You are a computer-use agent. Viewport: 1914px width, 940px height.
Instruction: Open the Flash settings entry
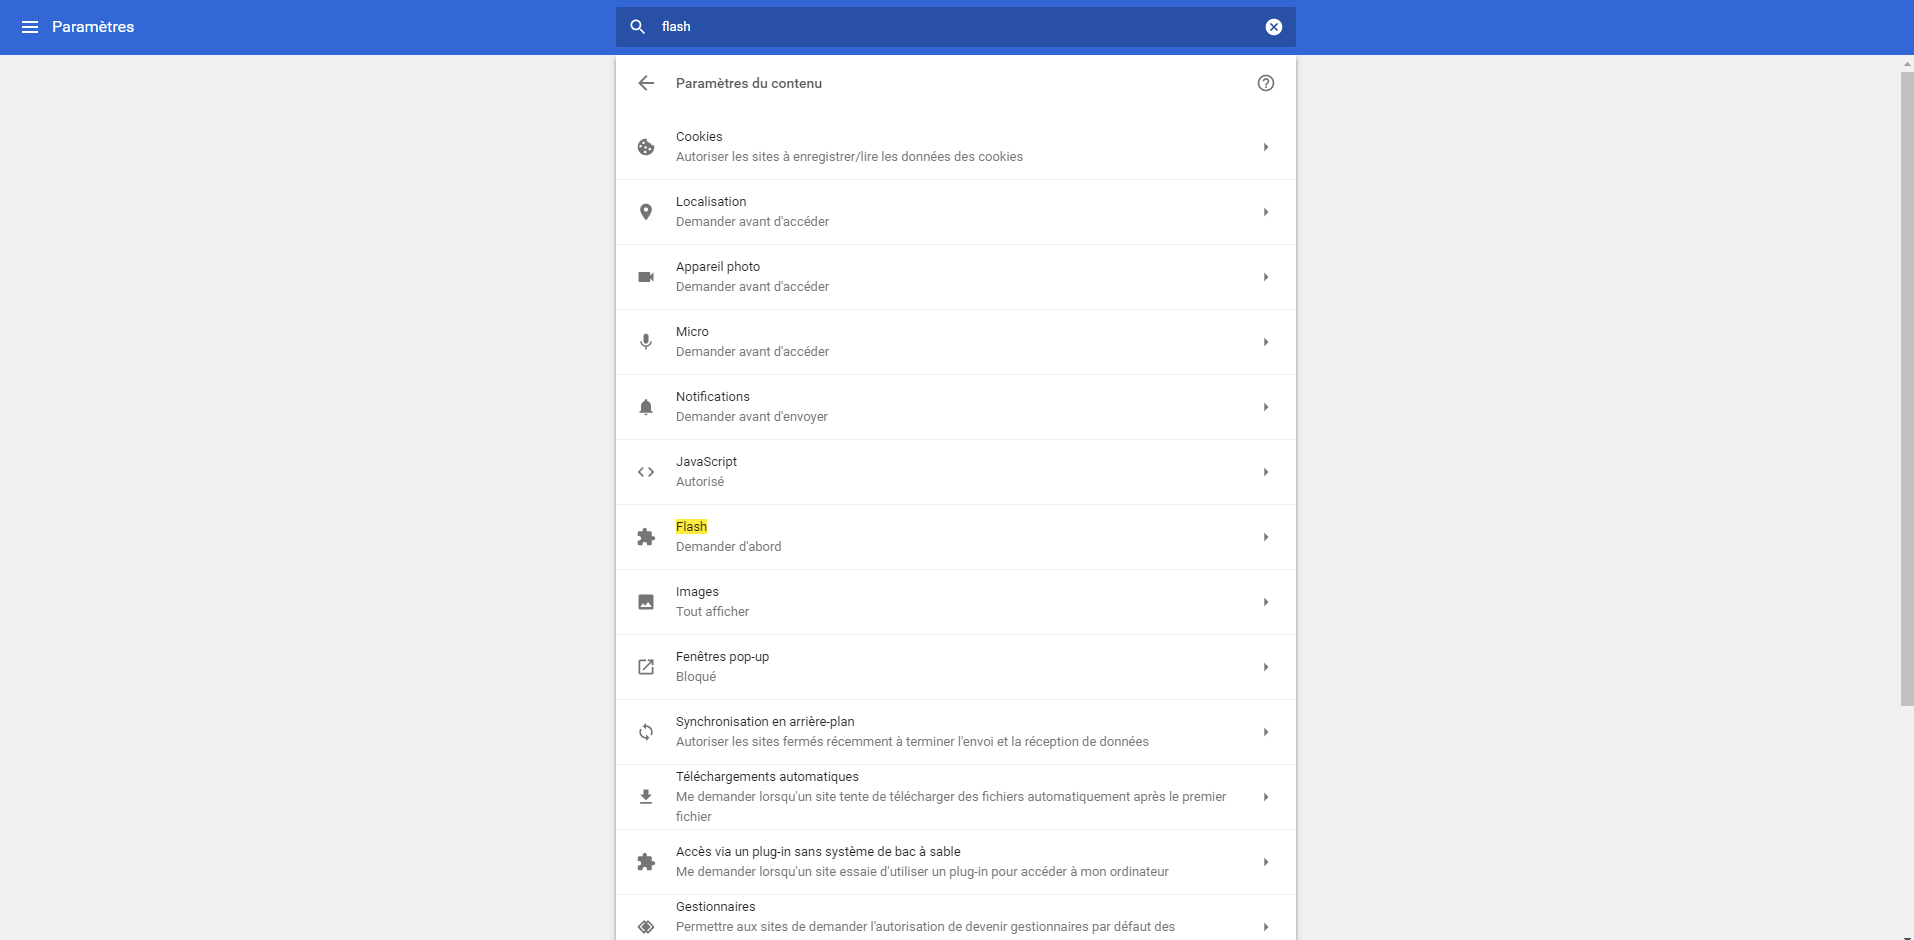955,537
